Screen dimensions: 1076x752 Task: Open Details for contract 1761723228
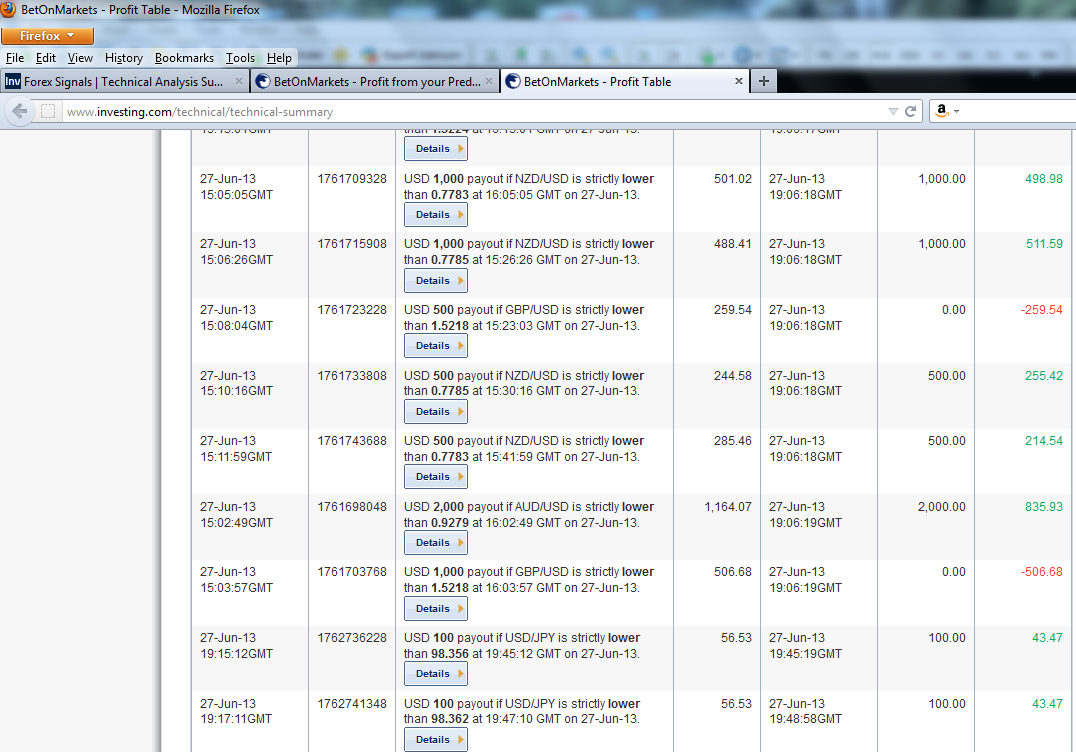point(436,346)
